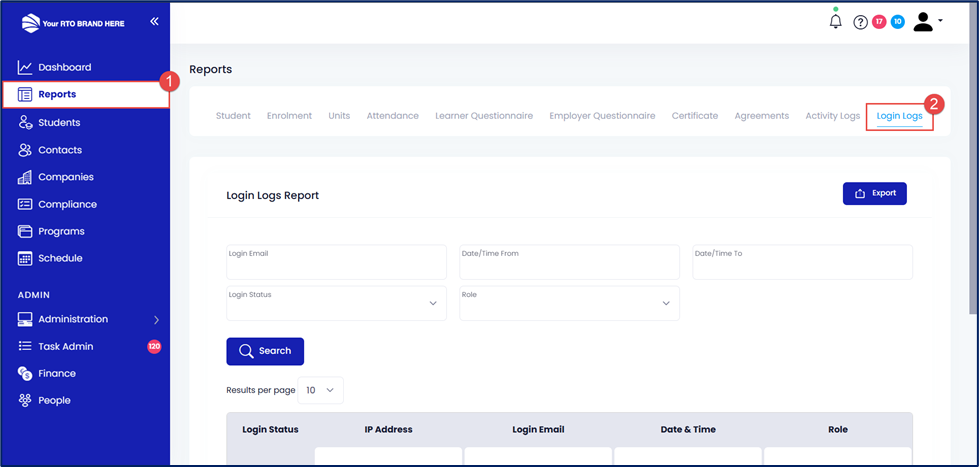This screenshot has width=979, height=467.
Task: Open Finance in the sidebar
Action: [57, 373]
